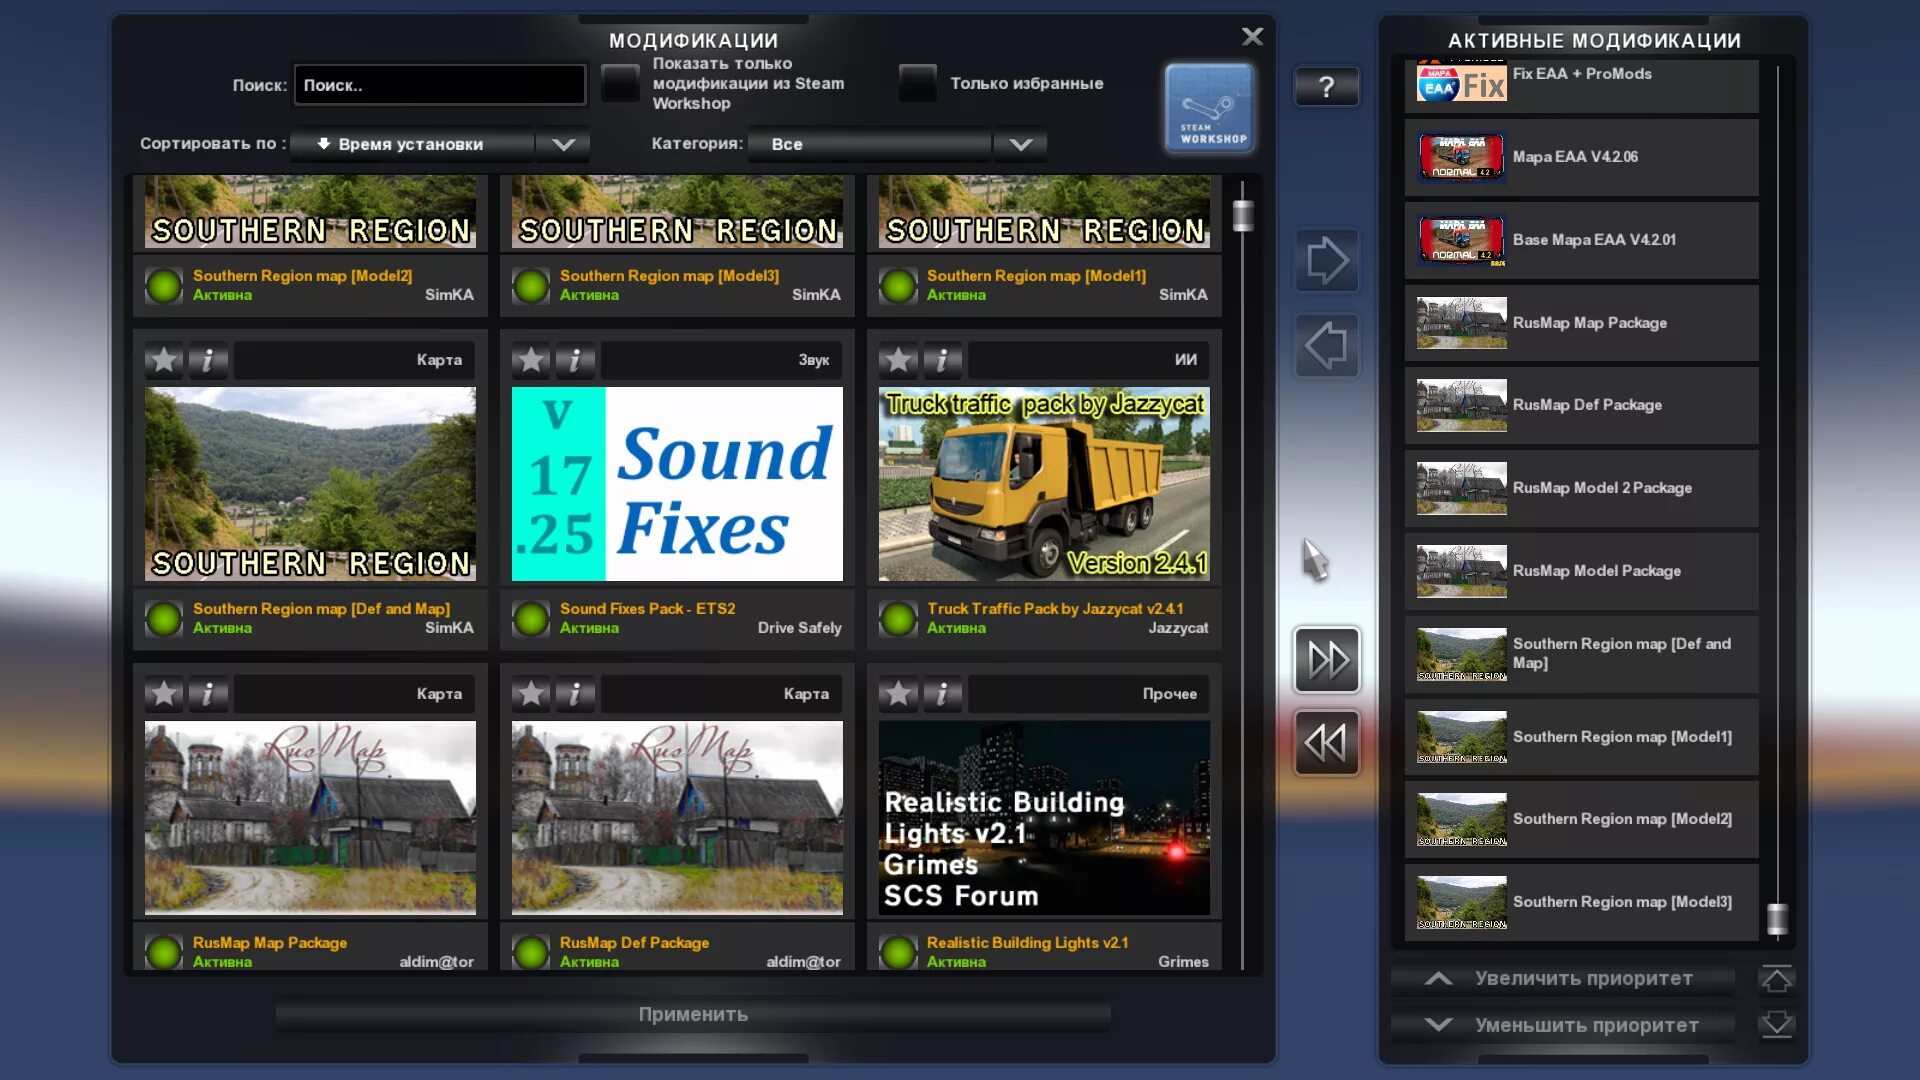Select RusMap Def Package in active list
Screen dimensions: 1920x1080
click(1581, 405)
